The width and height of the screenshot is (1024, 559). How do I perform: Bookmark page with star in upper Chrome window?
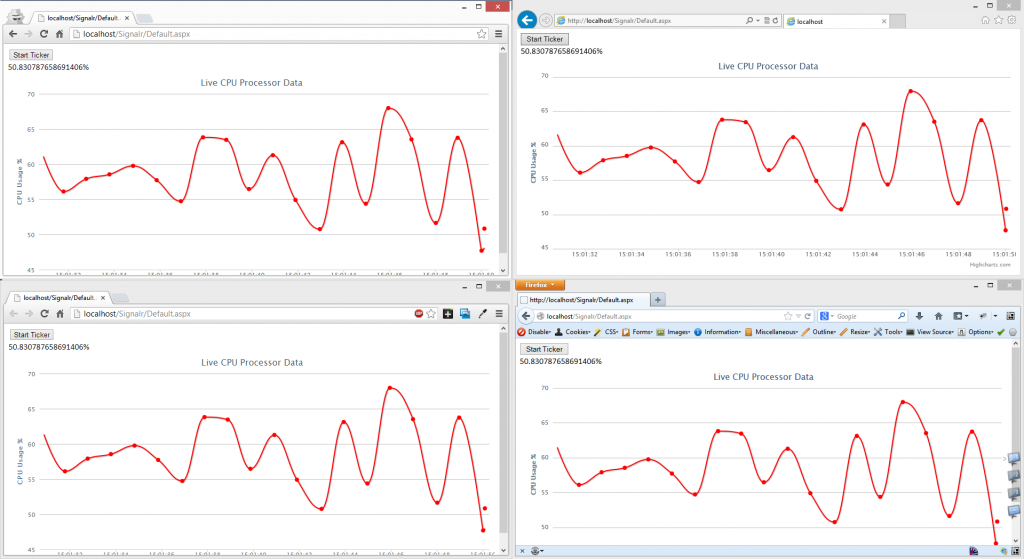click(481, 34)
